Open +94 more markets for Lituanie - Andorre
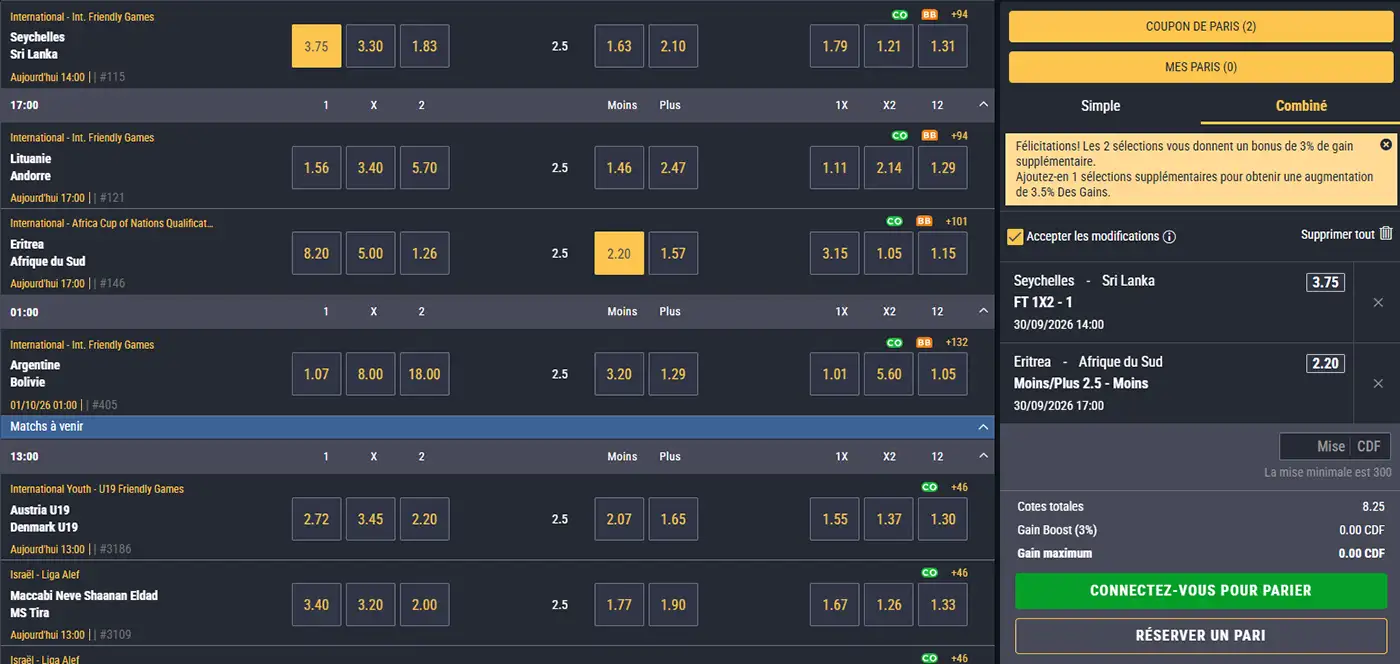Viewport: 1400px width, 664px height. click(958, 135)
